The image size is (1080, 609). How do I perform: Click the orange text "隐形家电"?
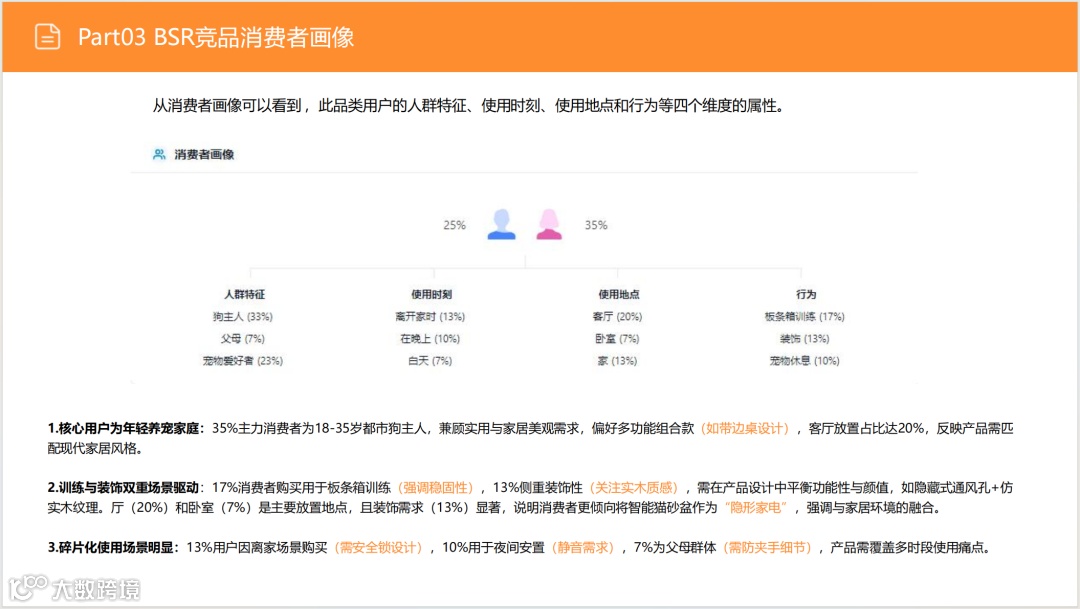click(x=756, y=508)
